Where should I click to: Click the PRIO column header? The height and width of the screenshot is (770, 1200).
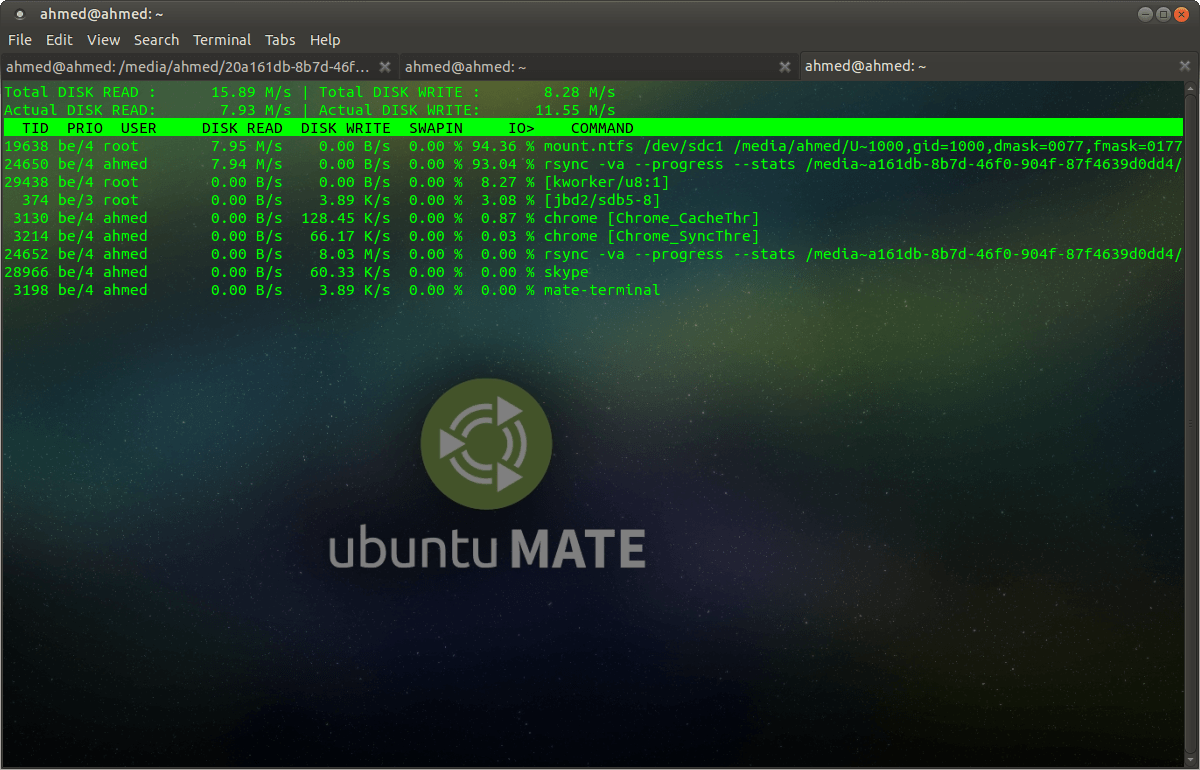point(85,128)
